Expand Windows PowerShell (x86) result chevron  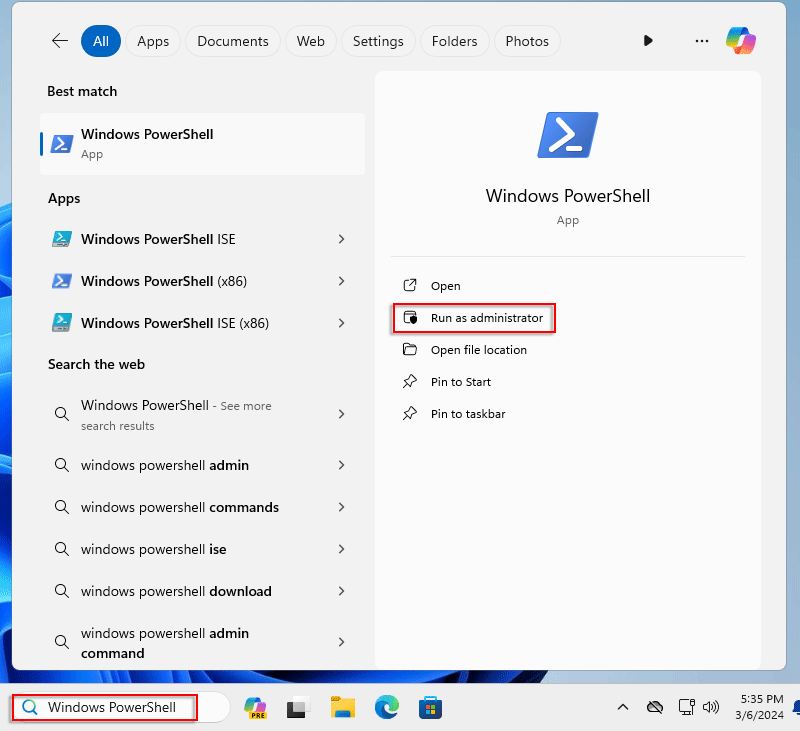341,281
